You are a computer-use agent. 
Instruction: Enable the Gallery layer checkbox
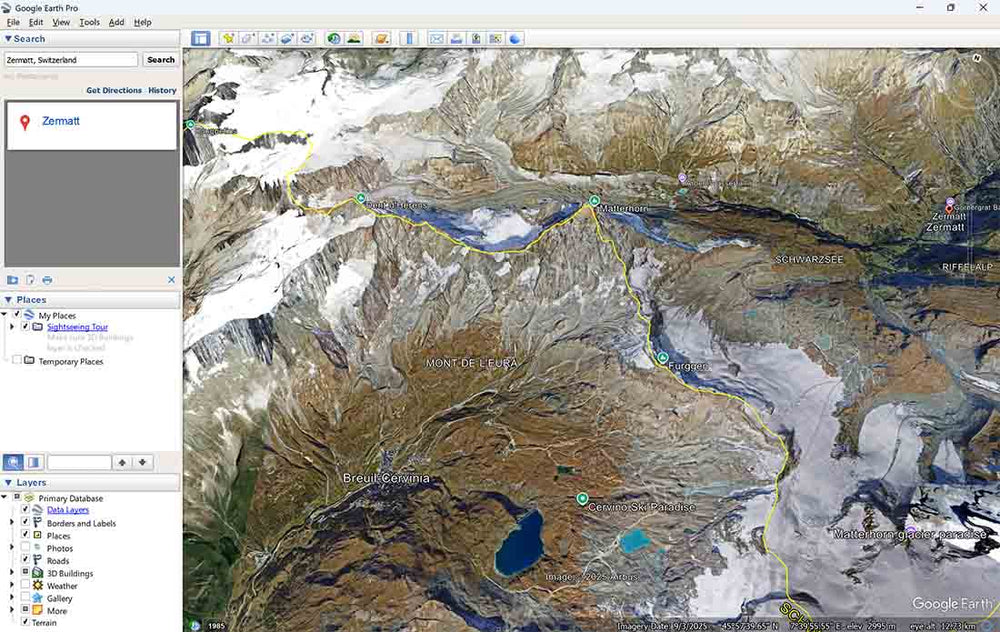pyautogui.click(x=26, y=598)
